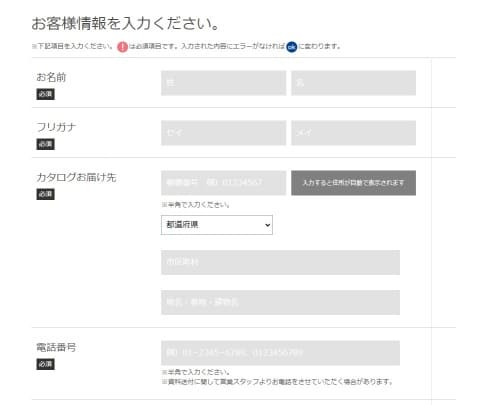The height and width of the screenshot is (405, 500).
Task: Click the お客様情報を入力ください heading
Action: (x=125, y=23)
